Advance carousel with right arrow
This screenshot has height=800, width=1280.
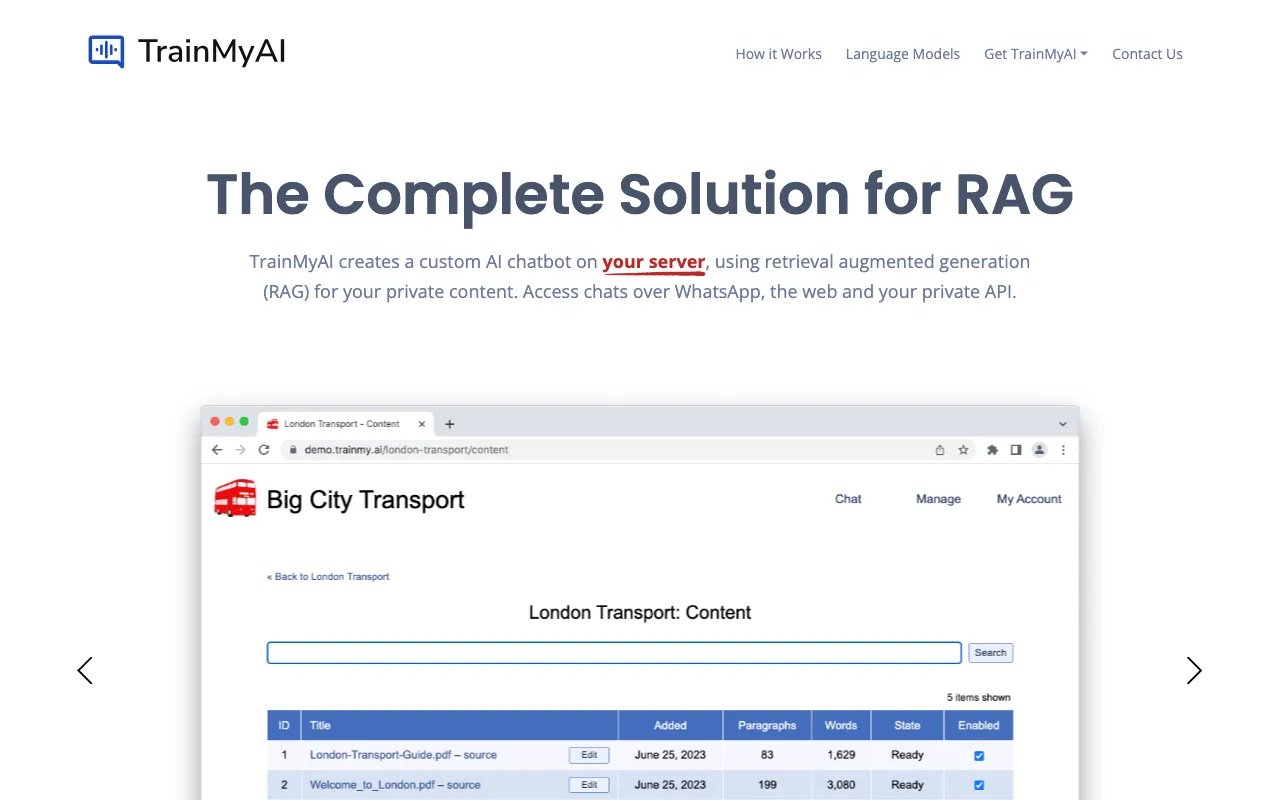click(x=1194, y=670)
